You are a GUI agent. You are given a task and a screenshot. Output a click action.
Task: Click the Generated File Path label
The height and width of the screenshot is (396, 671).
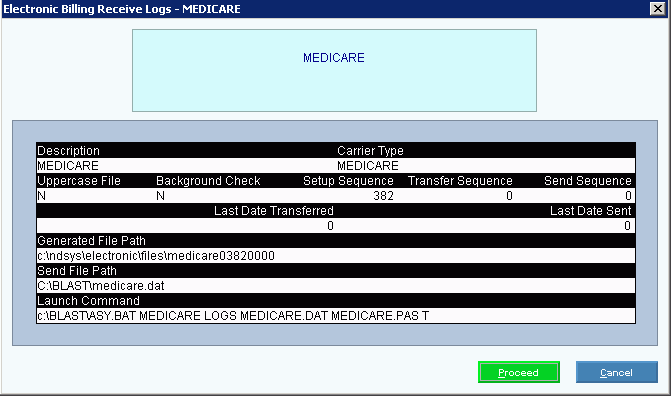92,241
